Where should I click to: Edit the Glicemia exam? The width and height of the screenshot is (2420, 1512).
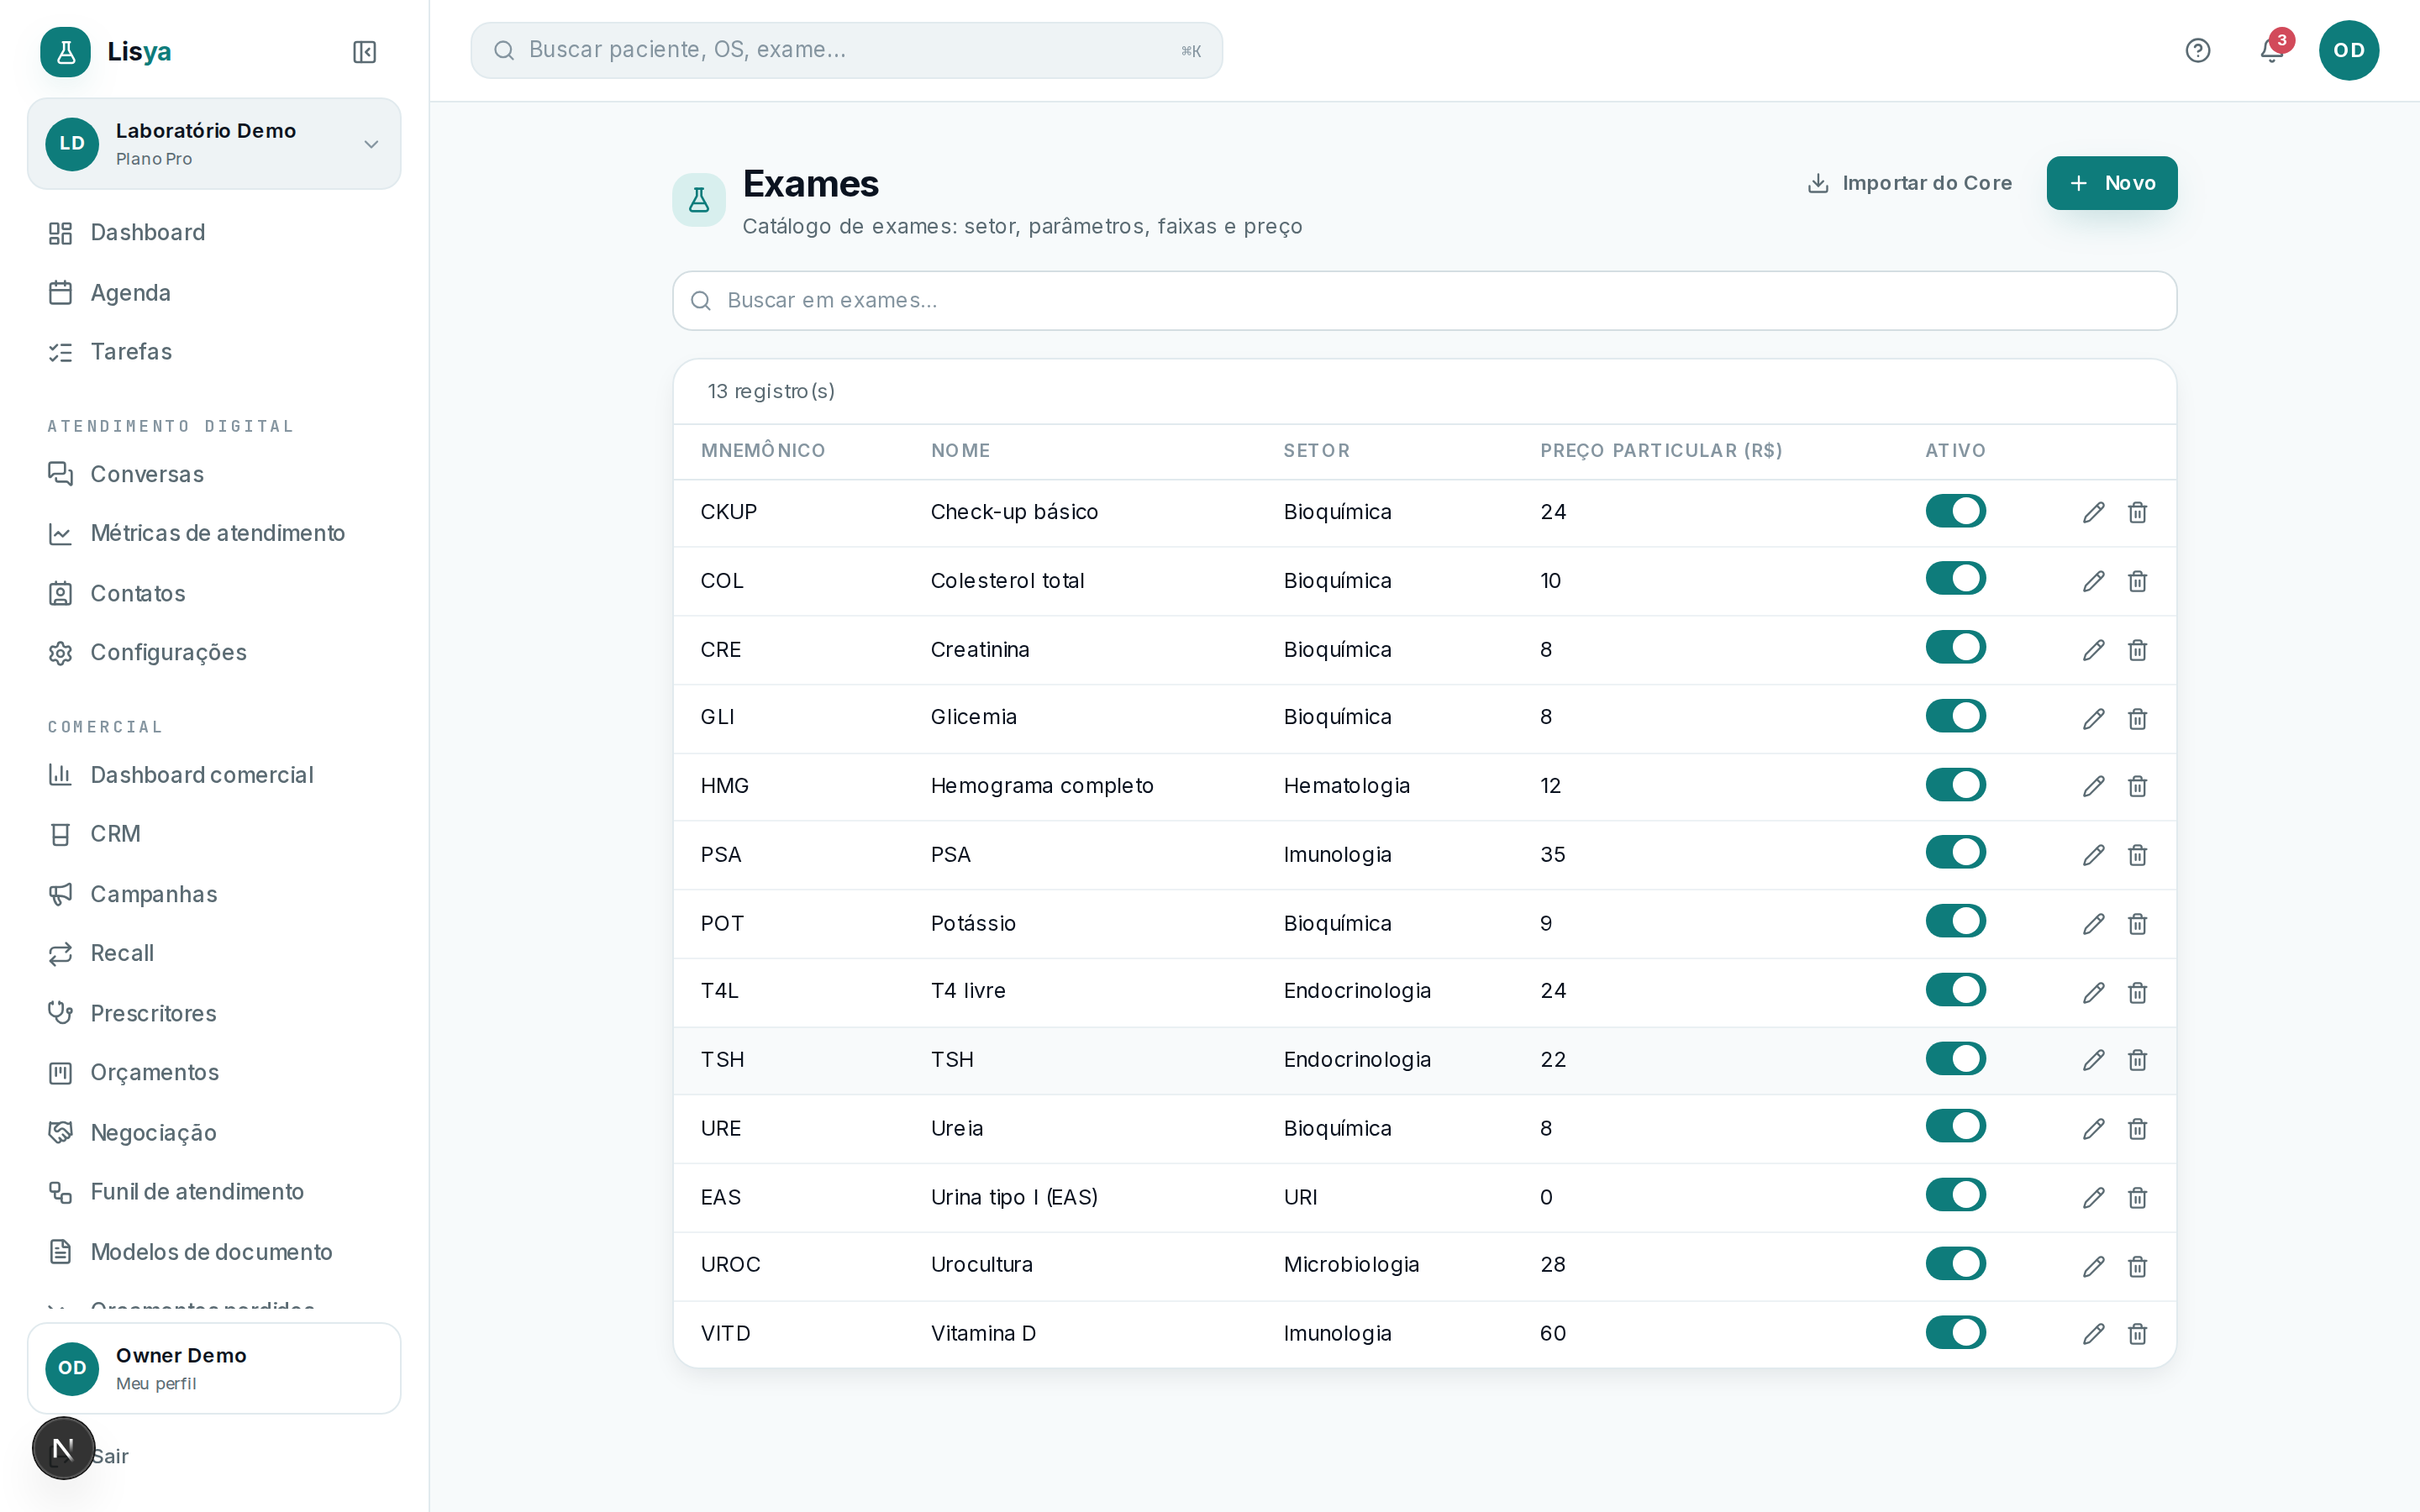pyautogui.click(x=2093, y=720)
